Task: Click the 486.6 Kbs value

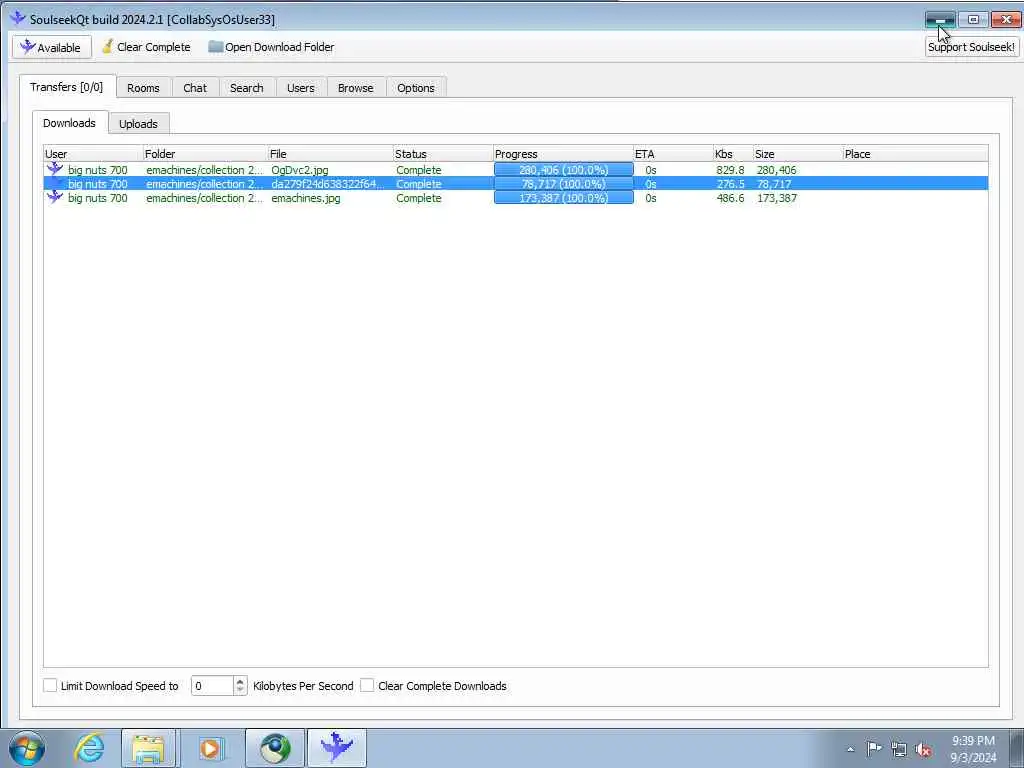Action: pyautogui.click(x=730, y=198)
